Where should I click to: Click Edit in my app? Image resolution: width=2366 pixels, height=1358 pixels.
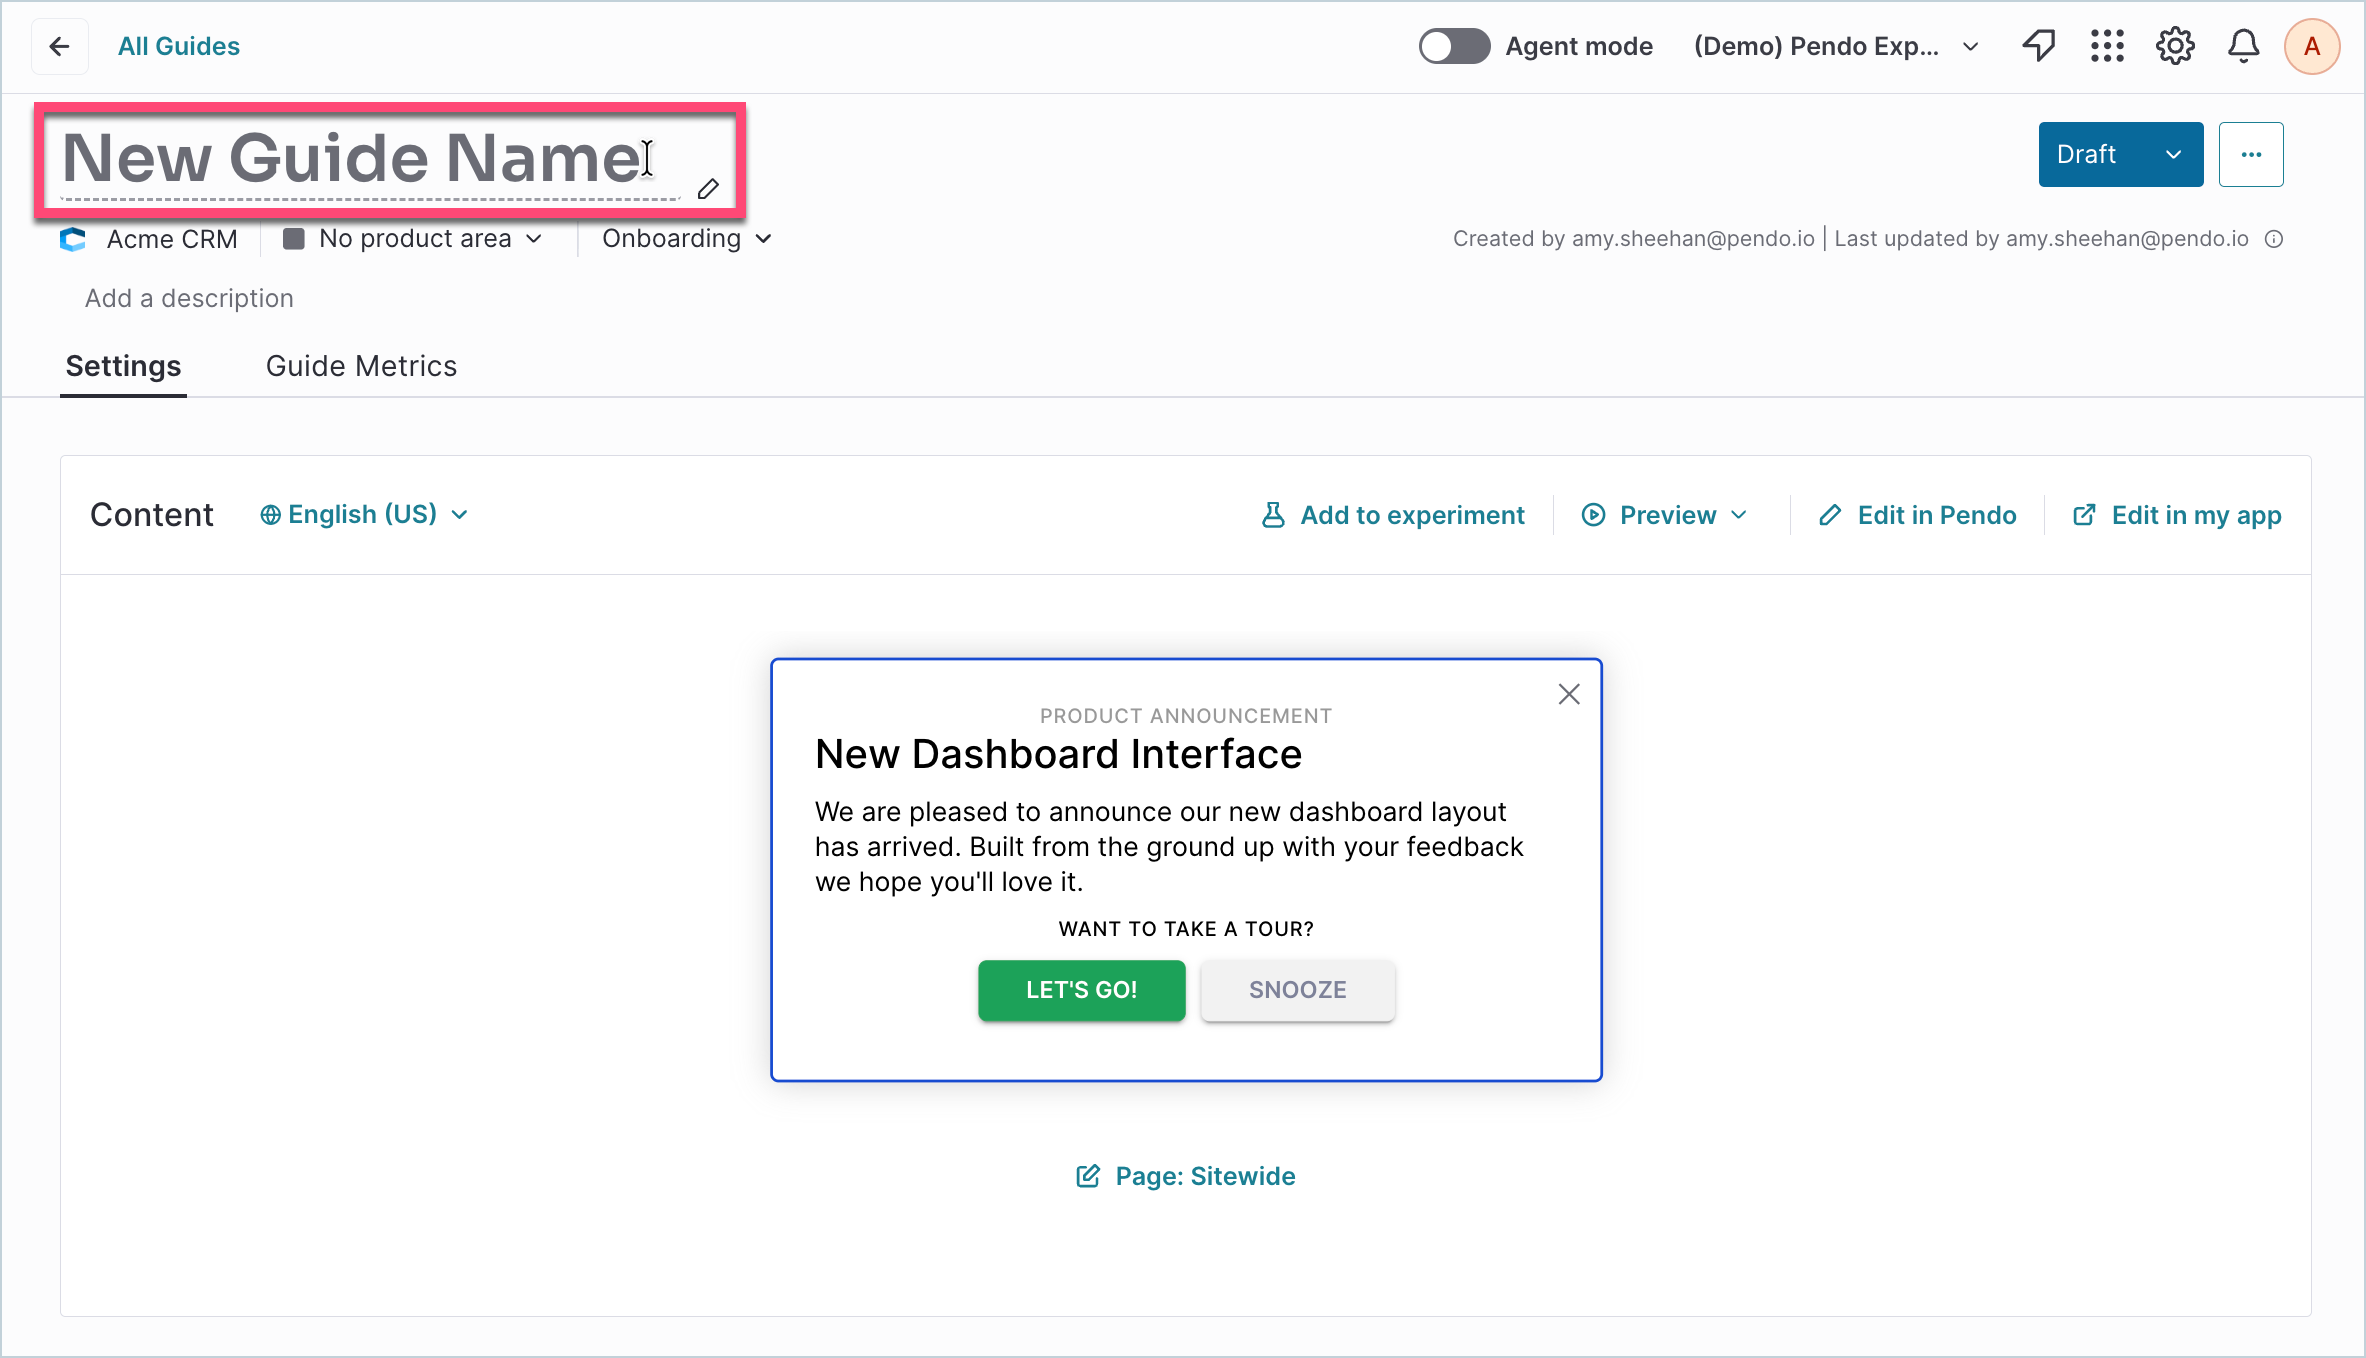tap(2177, 515)
